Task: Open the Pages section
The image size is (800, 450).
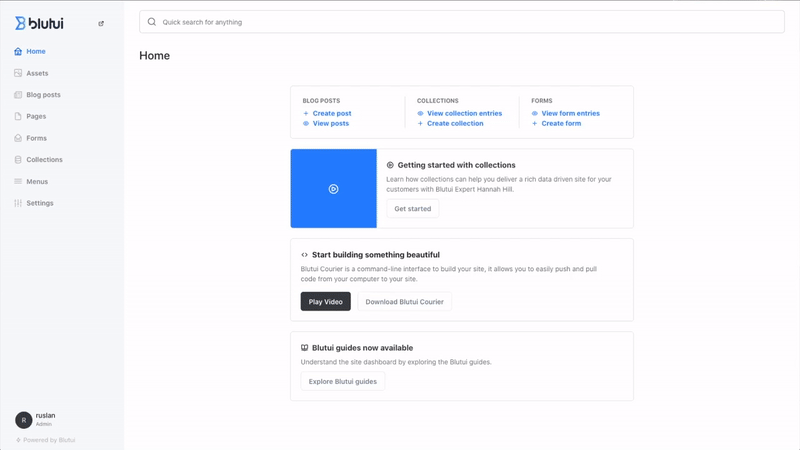Action: pos(36,116)
